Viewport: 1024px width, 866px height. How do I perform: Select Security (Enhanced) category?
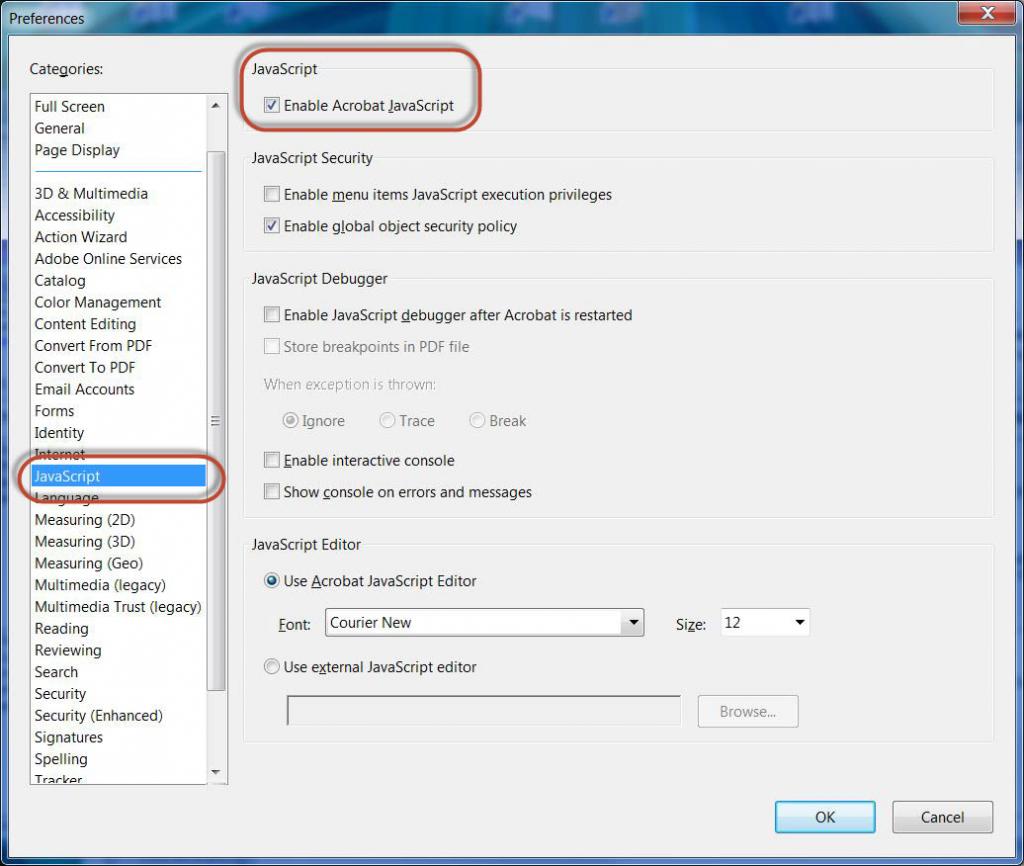pos(98,716)
